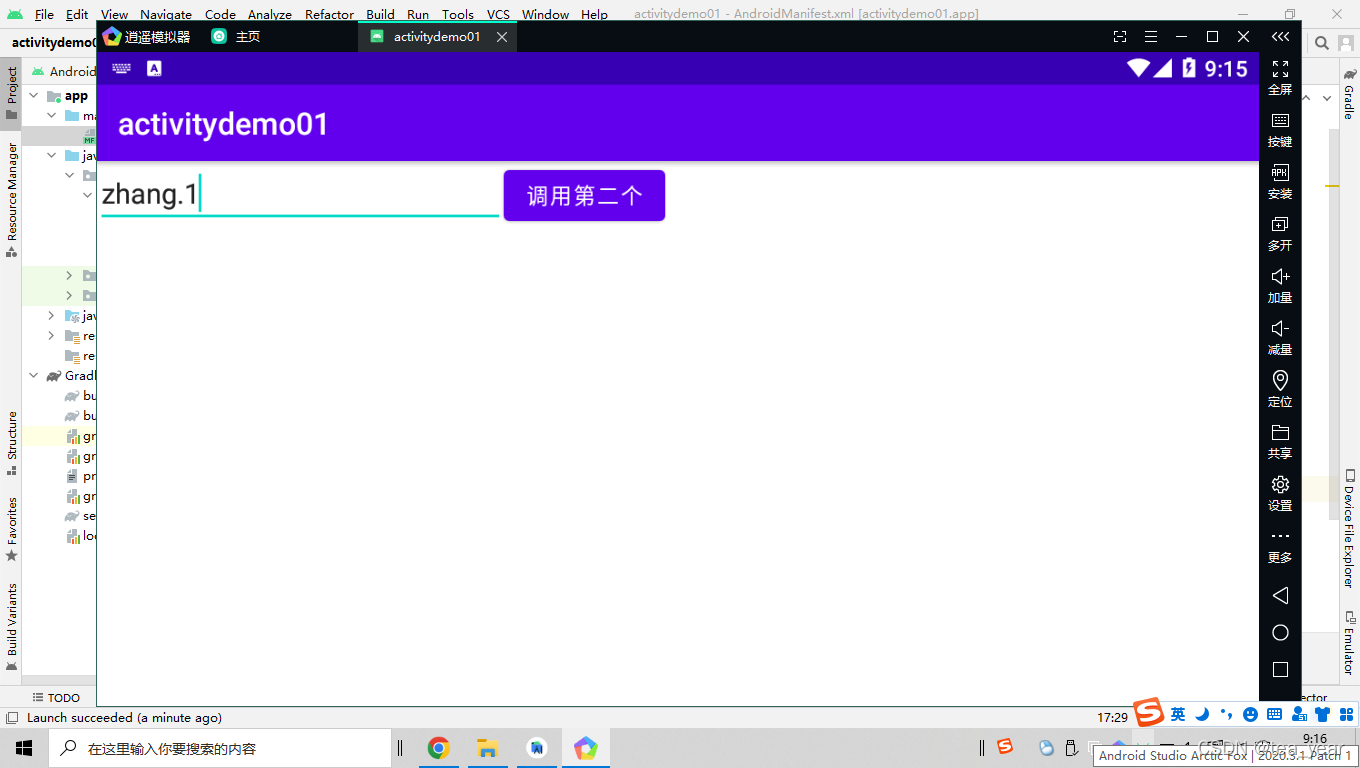Click the 安装 APK install icon
This screenshot has width=1360, height=768.
(1280, 173)
